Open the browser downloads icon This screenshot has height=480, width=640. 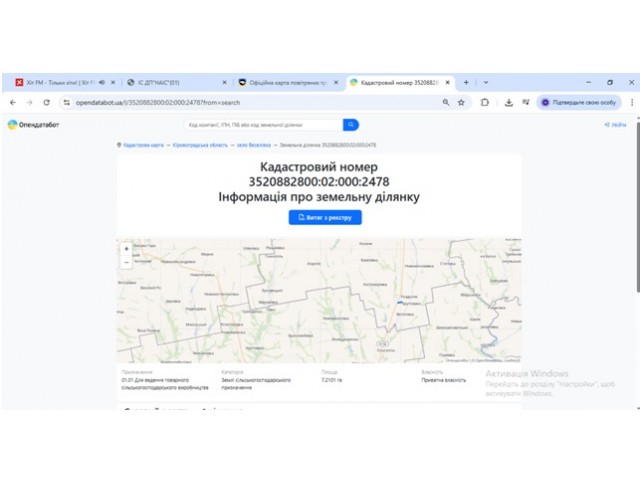[x=509, y=102]
